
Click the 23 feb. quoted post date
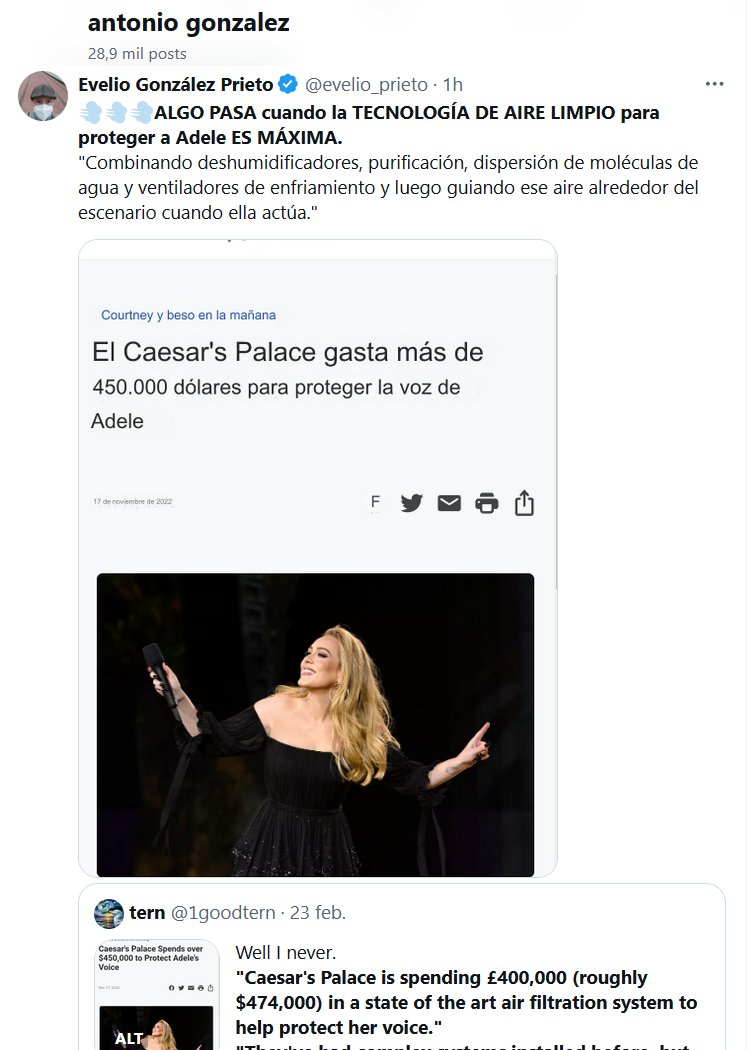pos(317,913)
